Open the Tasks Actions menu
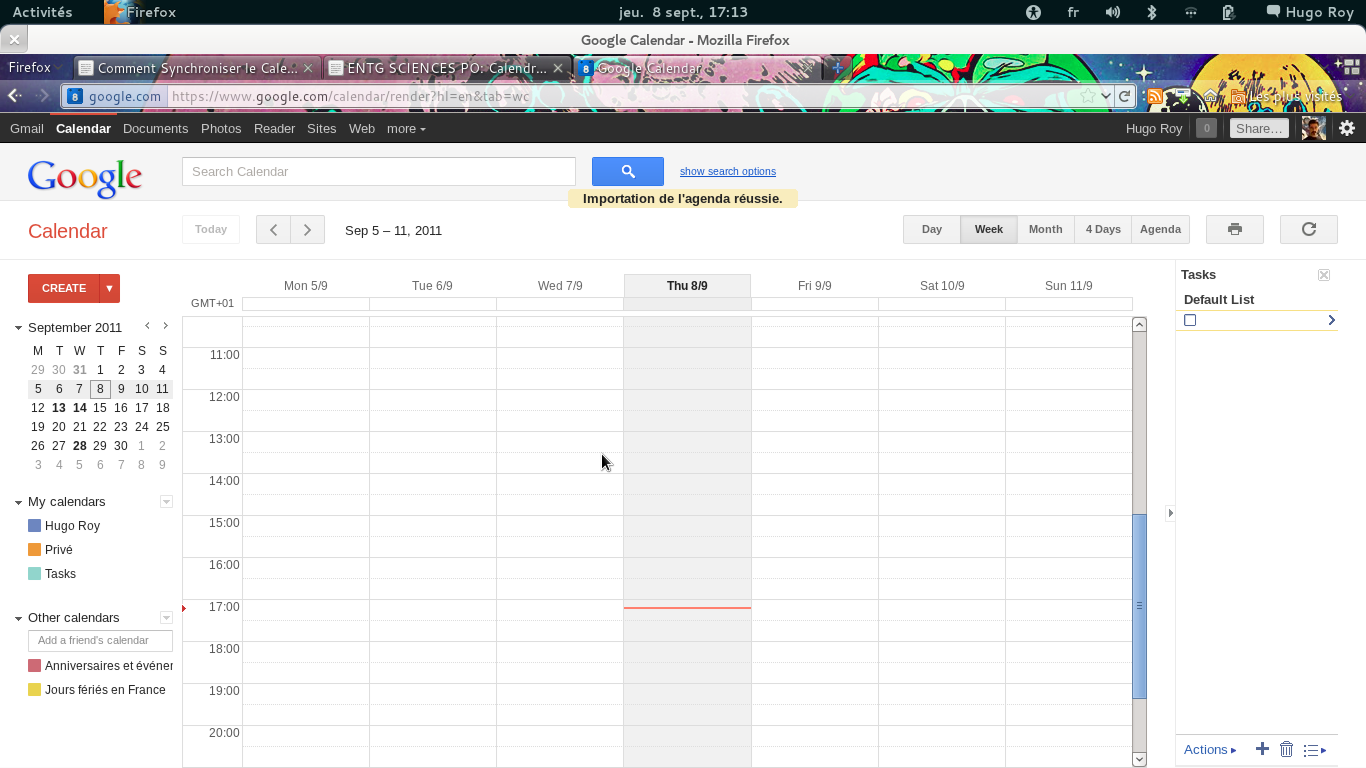 click(1210, 749)
